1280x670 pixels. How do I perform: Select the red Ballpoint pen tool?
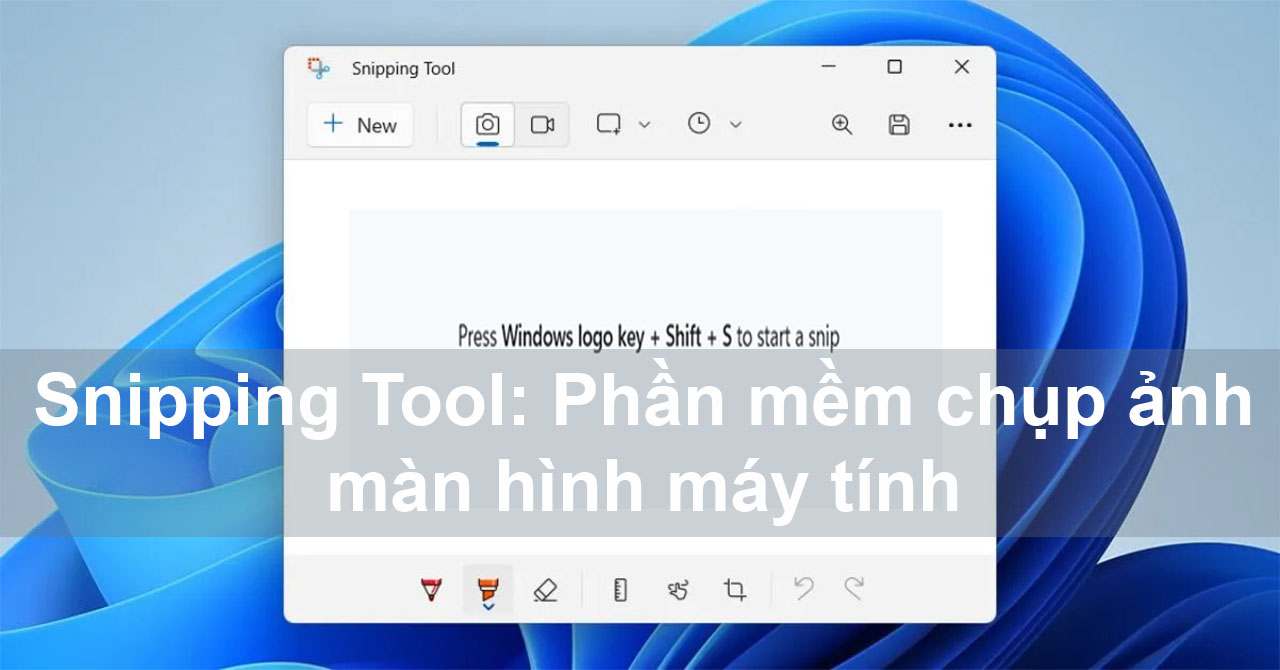432,590
